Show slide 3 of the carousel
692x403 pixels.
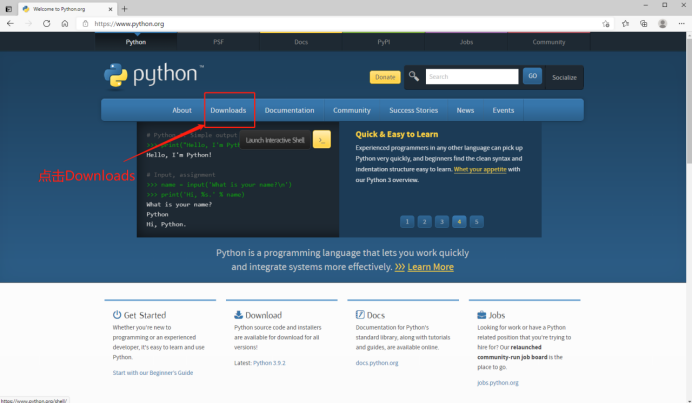coord(441,222)
